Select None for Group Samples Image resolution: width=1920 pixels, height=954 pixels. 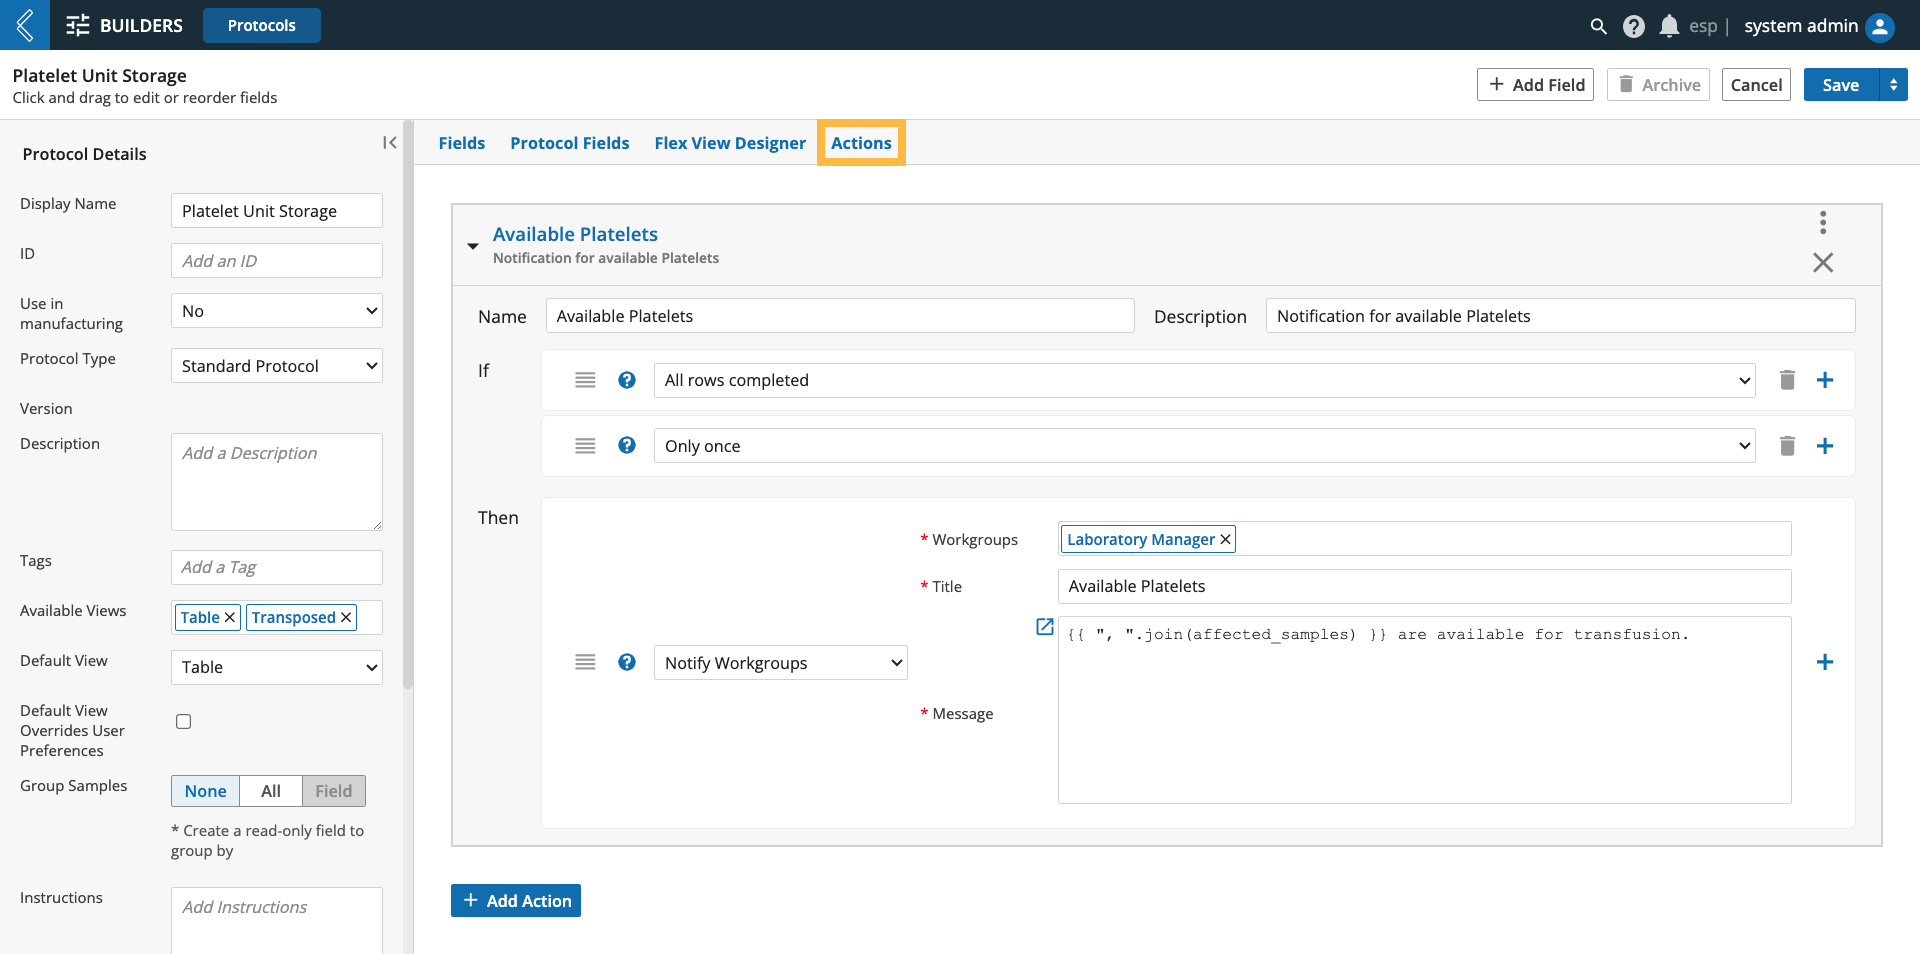coord(205,791)
